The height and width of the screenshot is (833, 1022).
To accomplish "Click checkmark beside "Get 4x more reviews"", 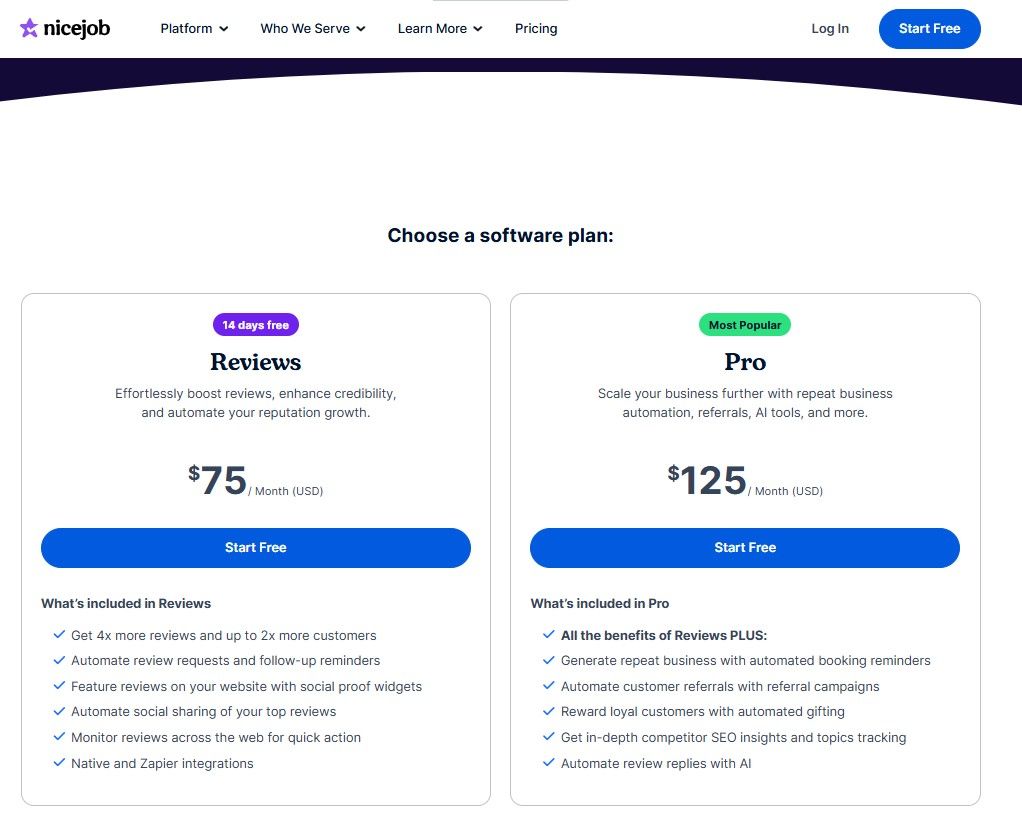I will pyautogui.click(x=58, y=635).
